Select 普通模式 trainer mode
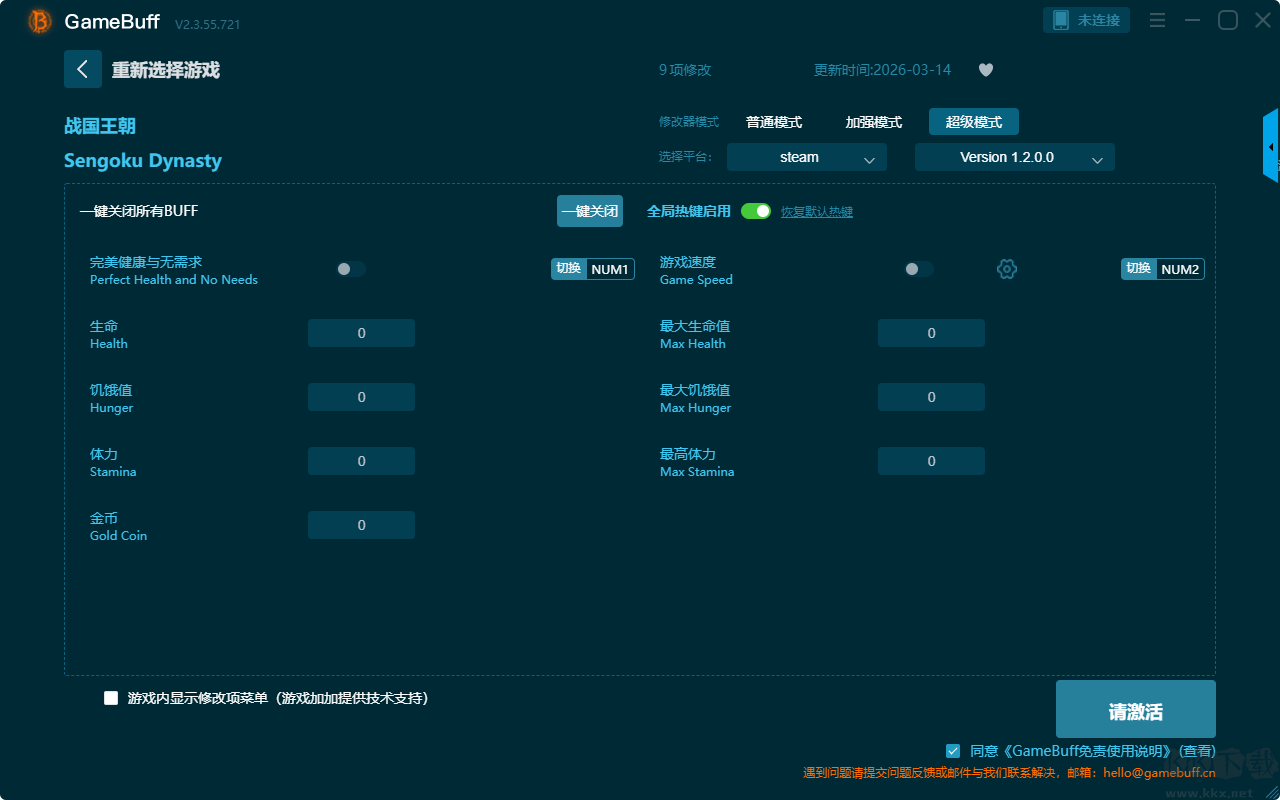Image resolution: width=1280 pixels, height=800 pixels. [x=774, y=122]
